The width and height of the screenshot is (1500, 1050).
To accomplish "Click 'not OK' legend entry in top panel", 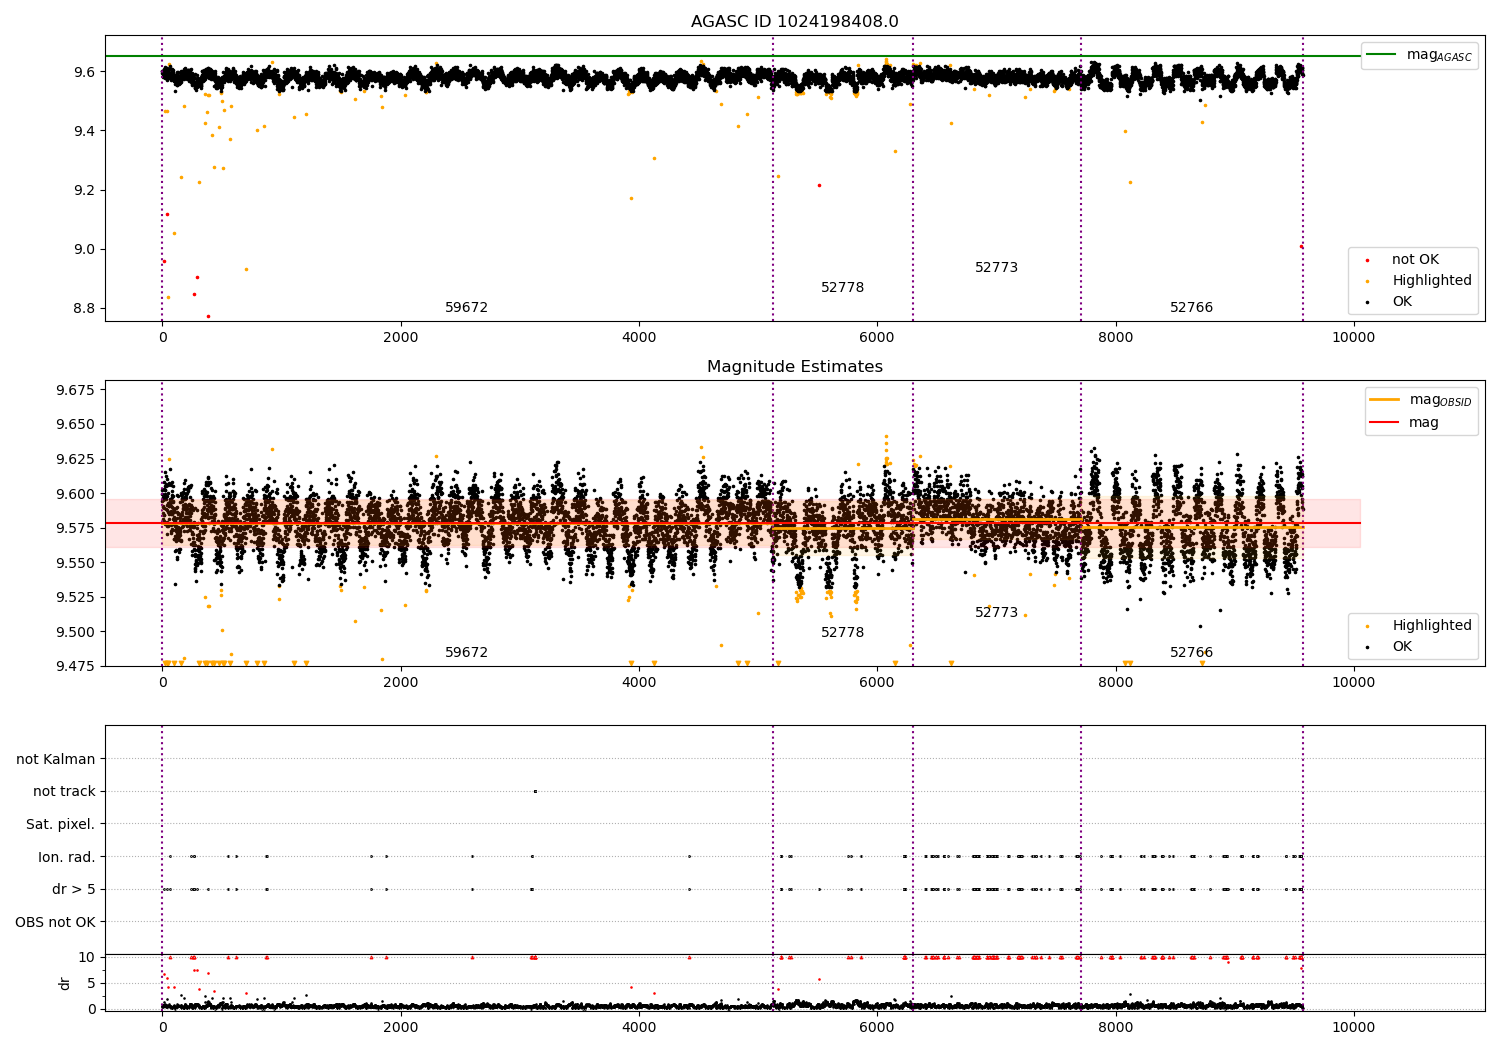I will point(1413,260).
